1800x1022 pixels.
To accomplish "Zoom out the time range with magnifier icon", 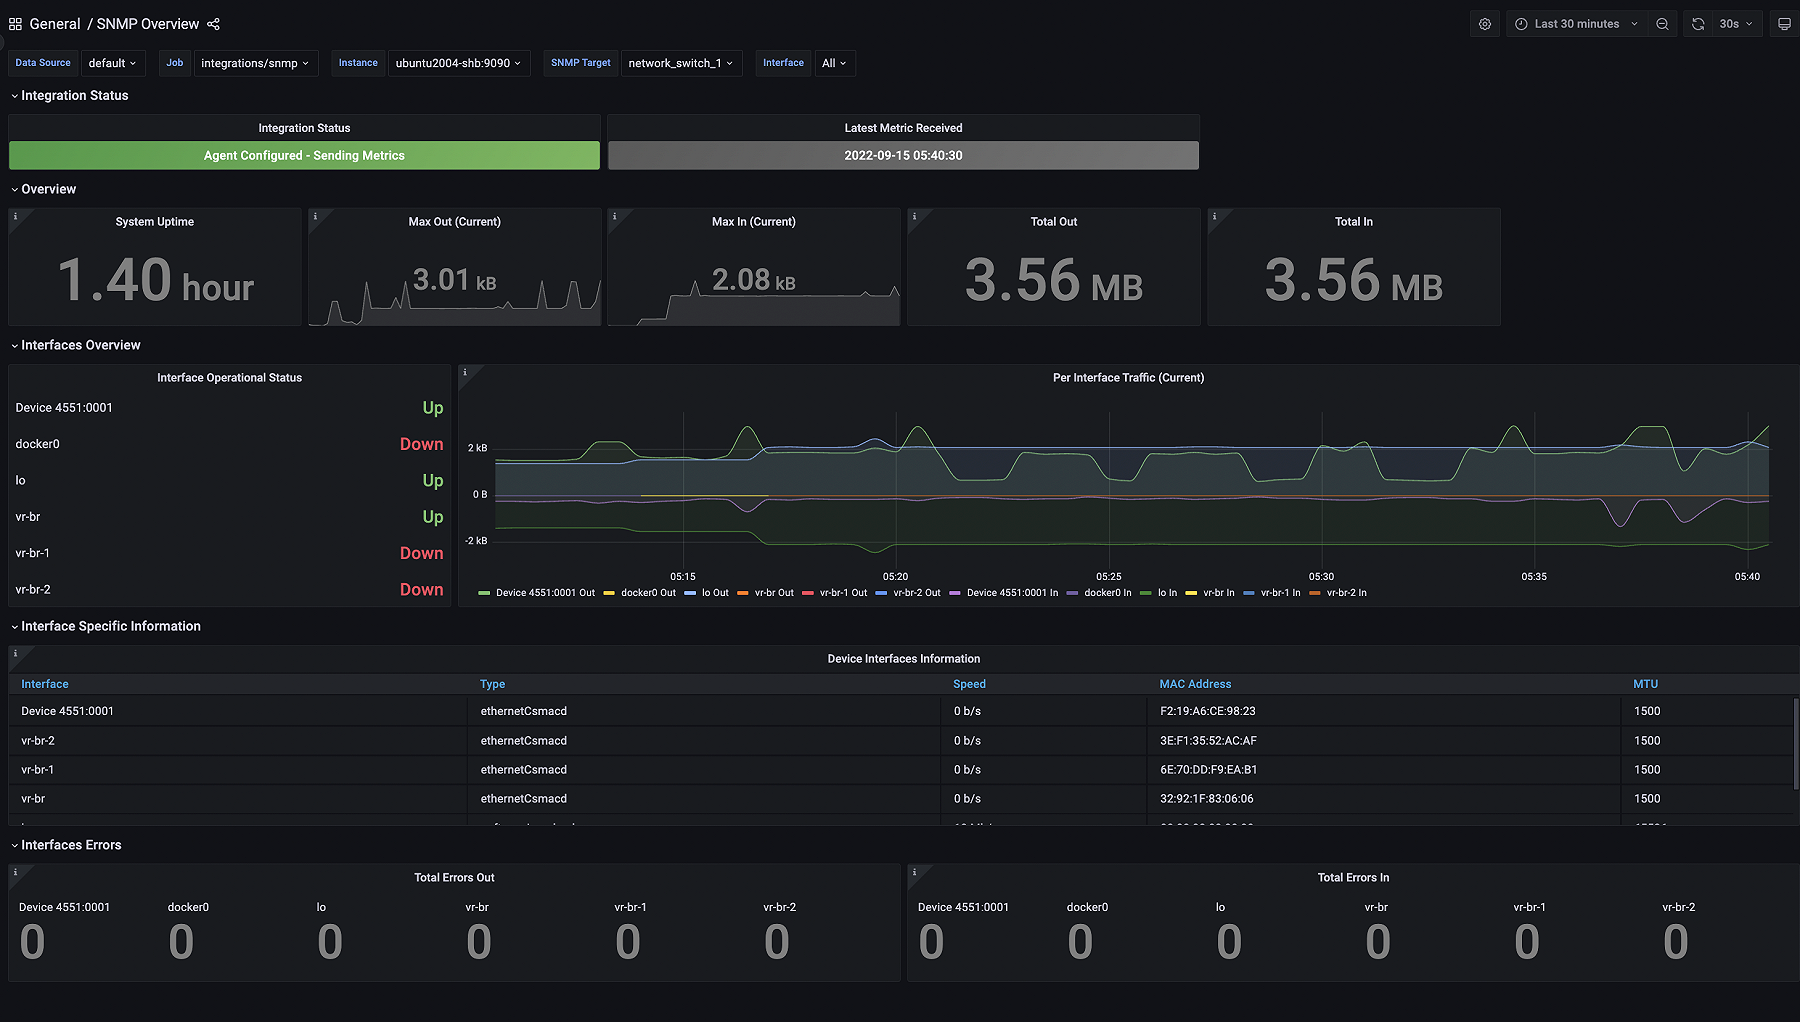I will (x=1661, y=23).
